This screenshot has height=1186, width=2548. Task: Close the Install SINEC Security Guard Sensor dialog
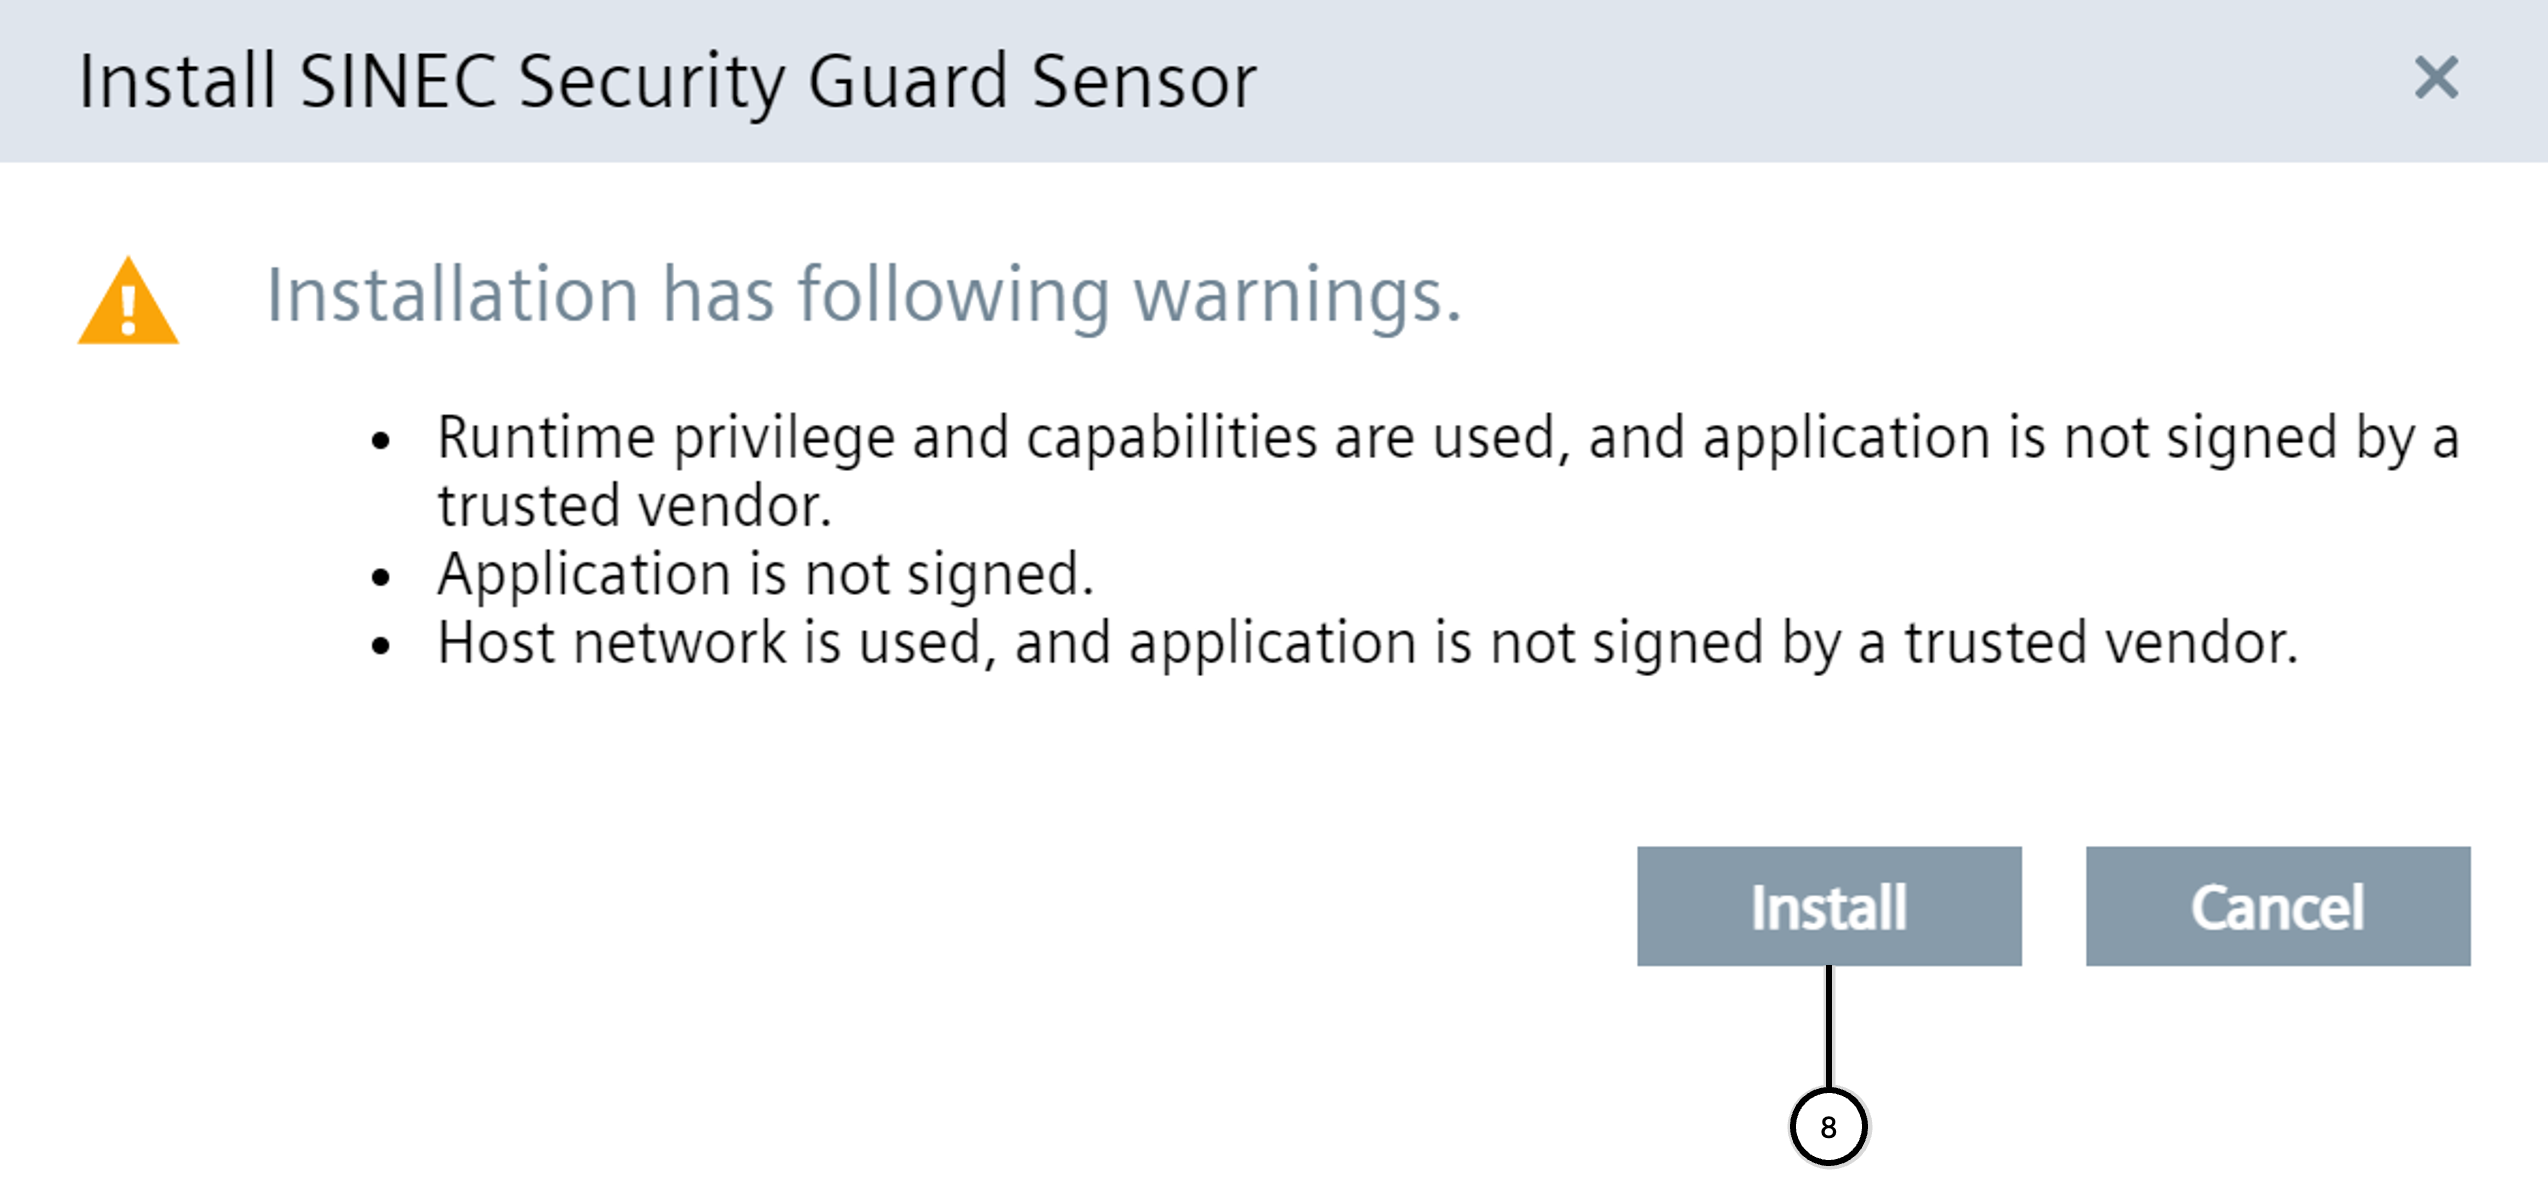pyautogui.click(x=2435, y=78)
